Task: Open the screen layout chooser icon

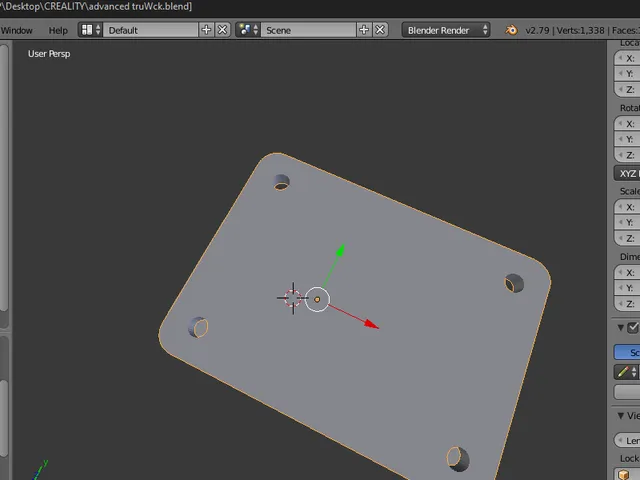Action: pos(90,30)
